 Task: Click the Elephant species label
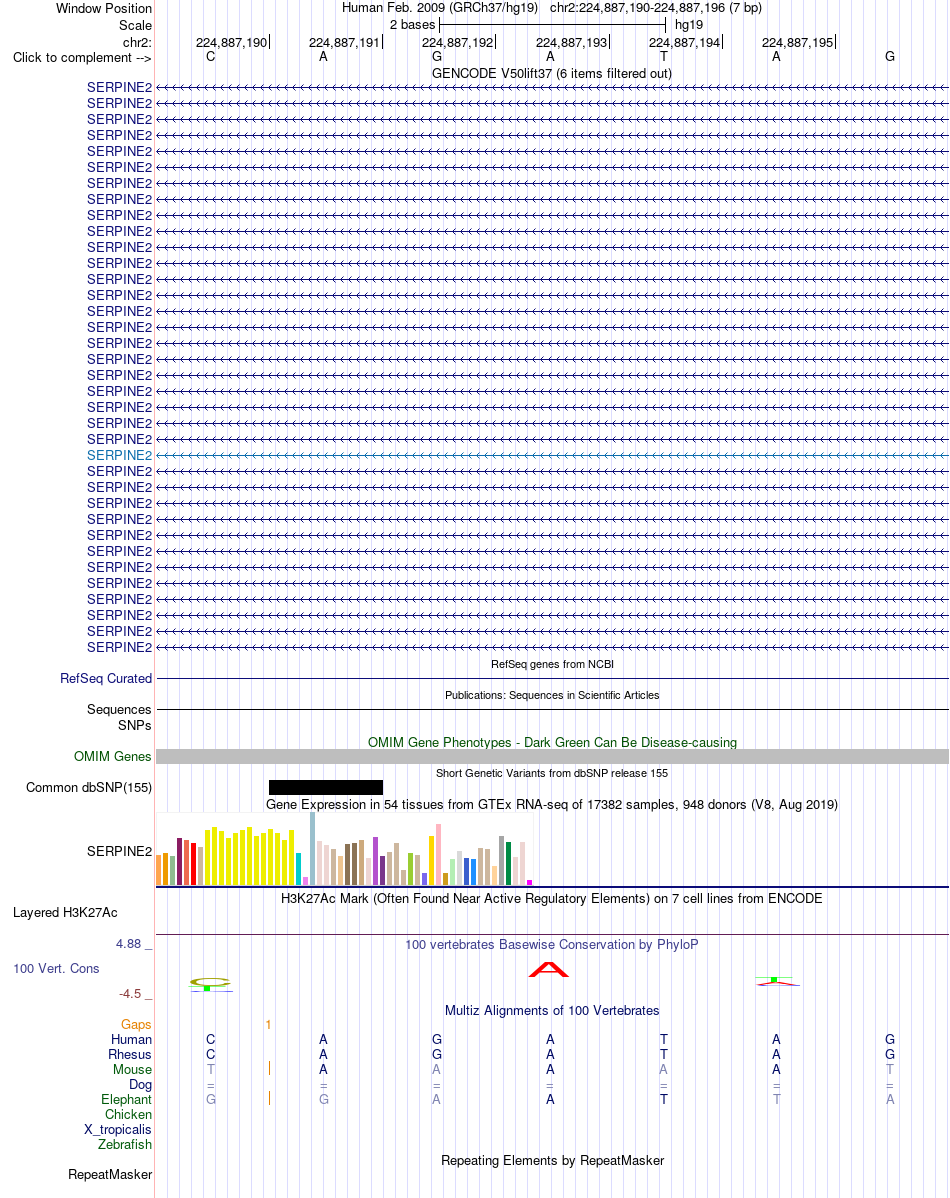coord(127,1099)
